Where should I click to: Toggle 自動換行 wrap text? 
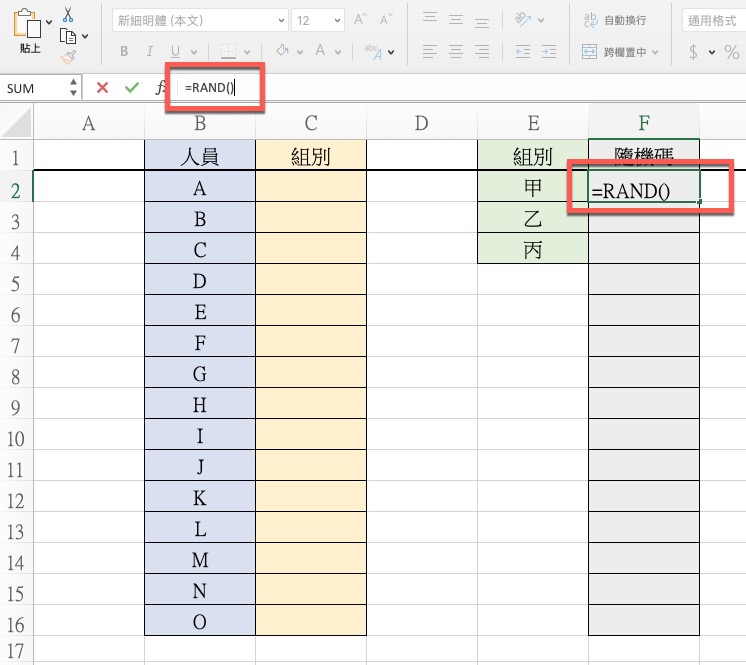[x=614, y=20]
